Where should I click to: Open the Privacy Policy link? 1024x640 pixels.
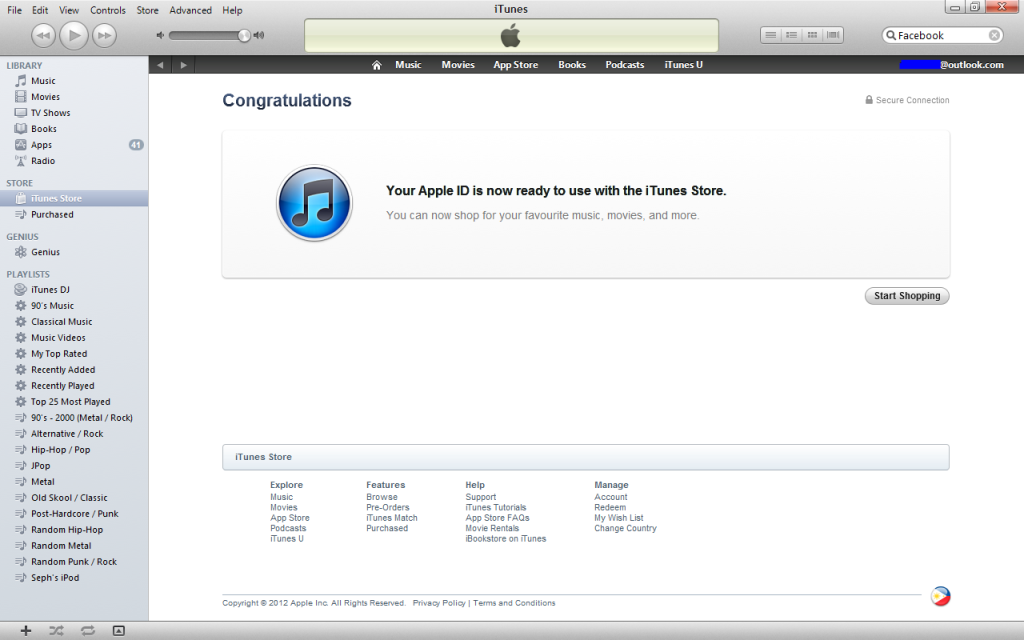point(439,603)
